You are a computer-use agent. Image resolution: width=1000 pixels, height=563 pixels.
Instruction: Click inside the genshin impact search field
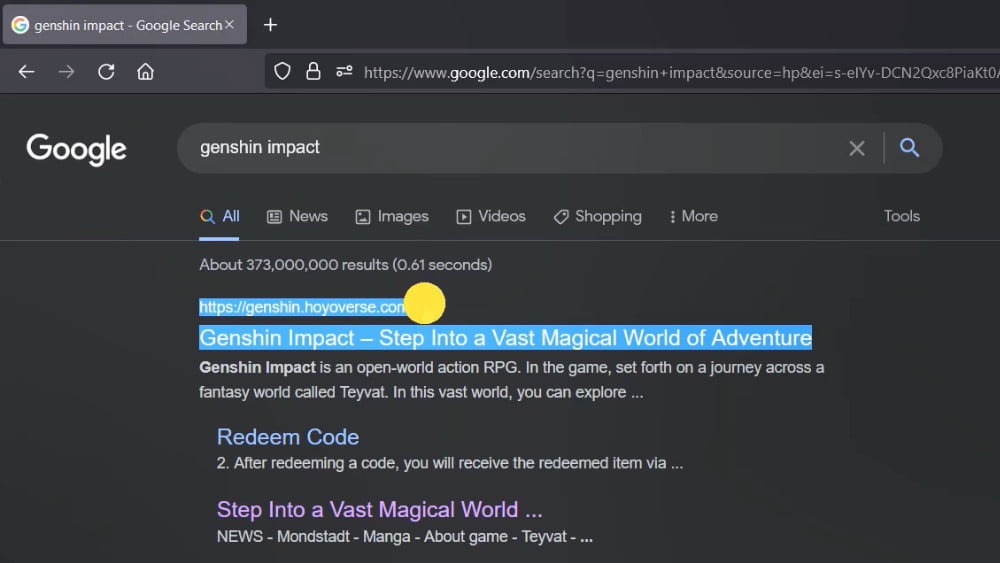click(x=500, y=148)
